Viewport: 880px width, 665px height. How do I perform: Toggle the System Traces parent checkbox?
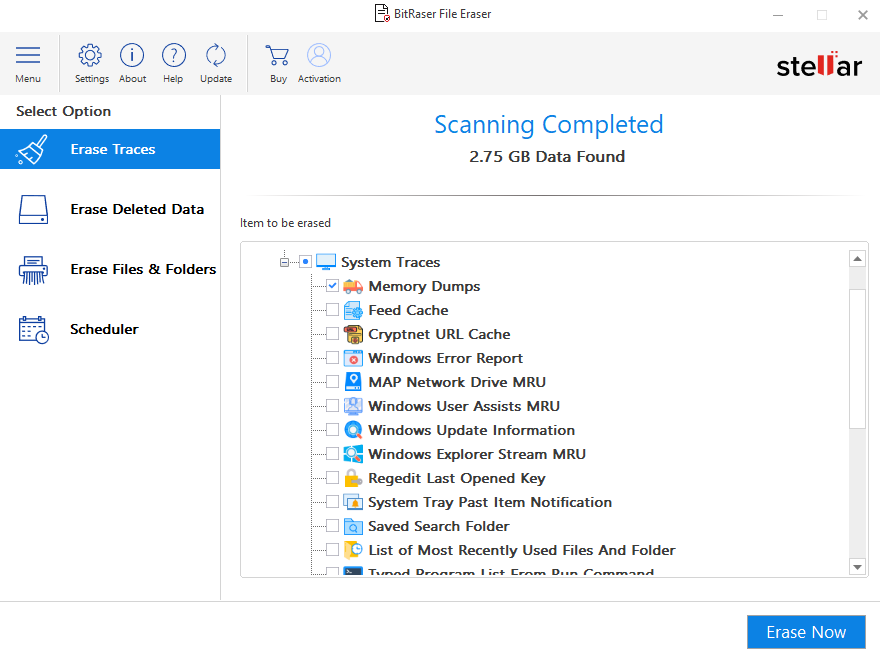tap(305, 262)
